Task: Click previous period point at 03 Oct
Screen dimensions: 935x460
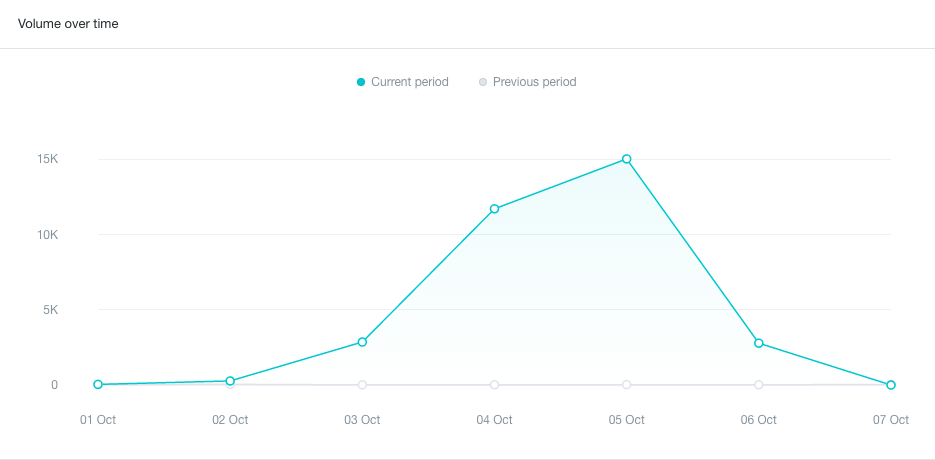Action: (362, 385)
